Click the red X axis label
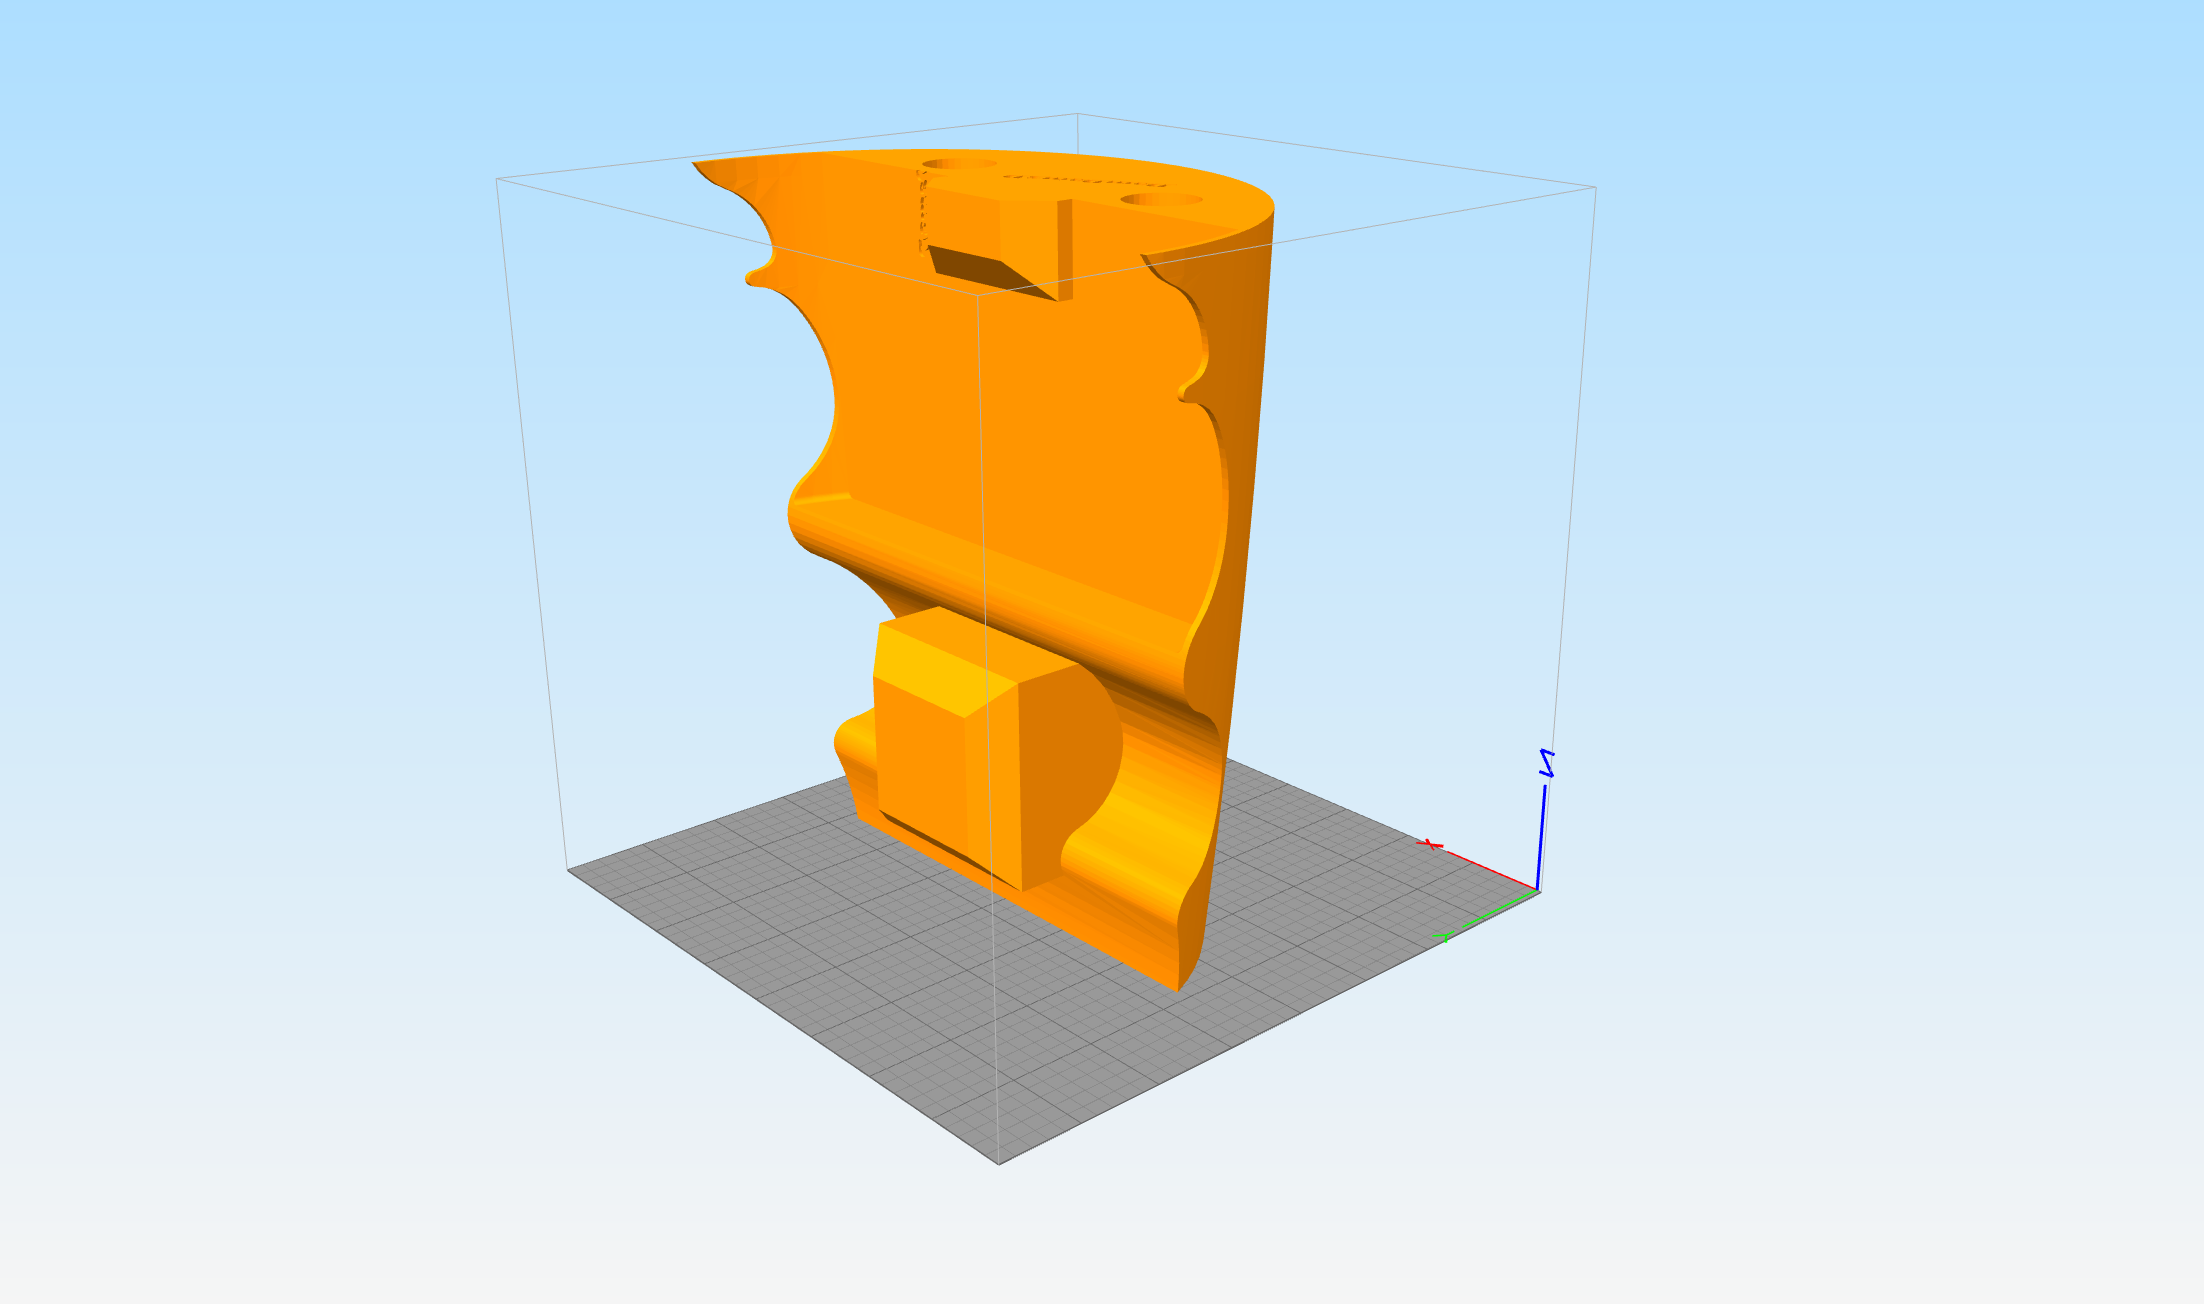Screen dimensions: 2204x1304 pyautogui.click(x=1432, y=845)
